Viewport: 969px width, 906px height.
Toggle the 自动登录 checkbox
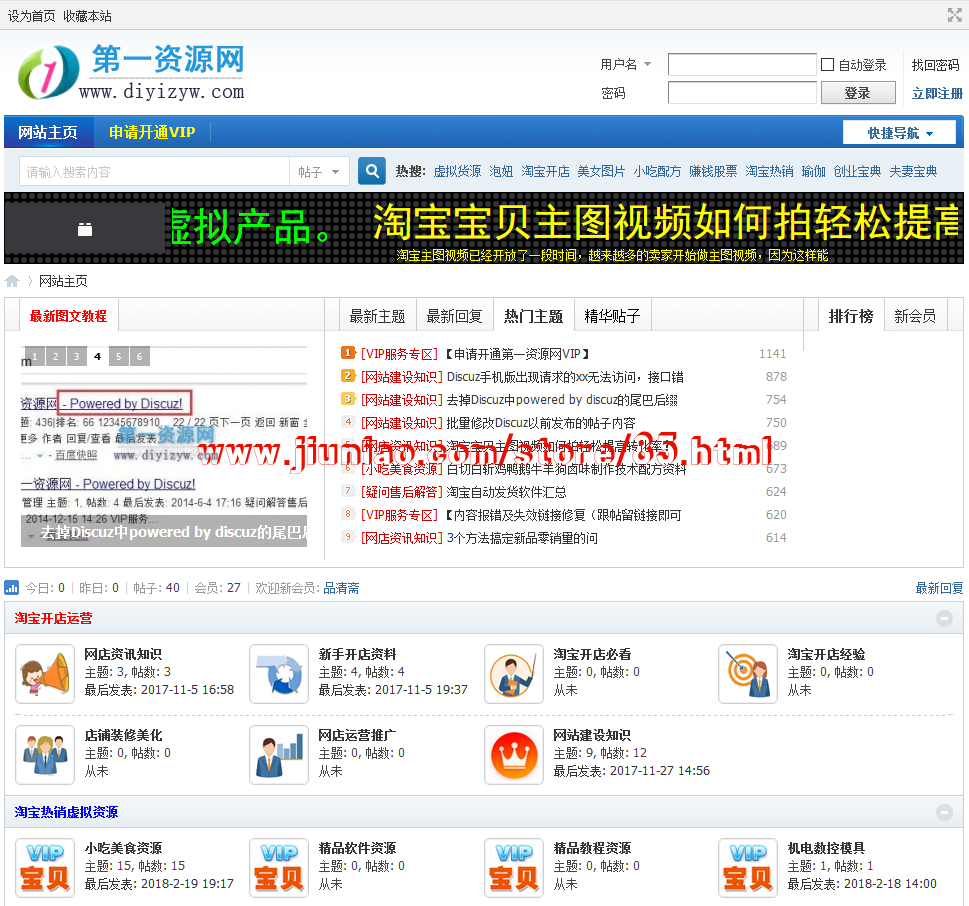827,64
